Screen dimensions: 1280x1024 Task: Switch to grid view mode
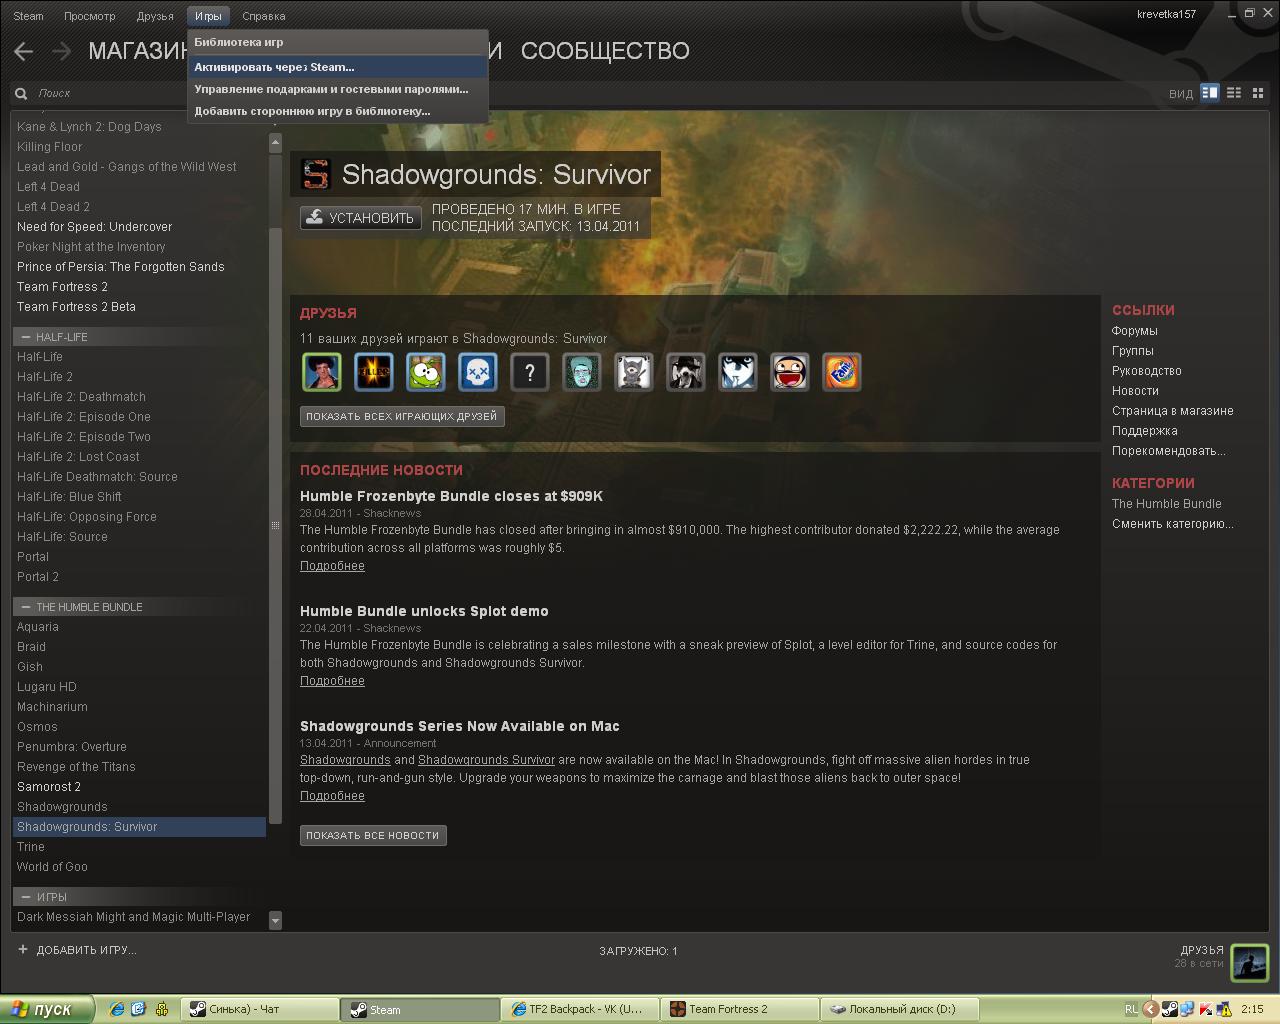click(1258, 93)
